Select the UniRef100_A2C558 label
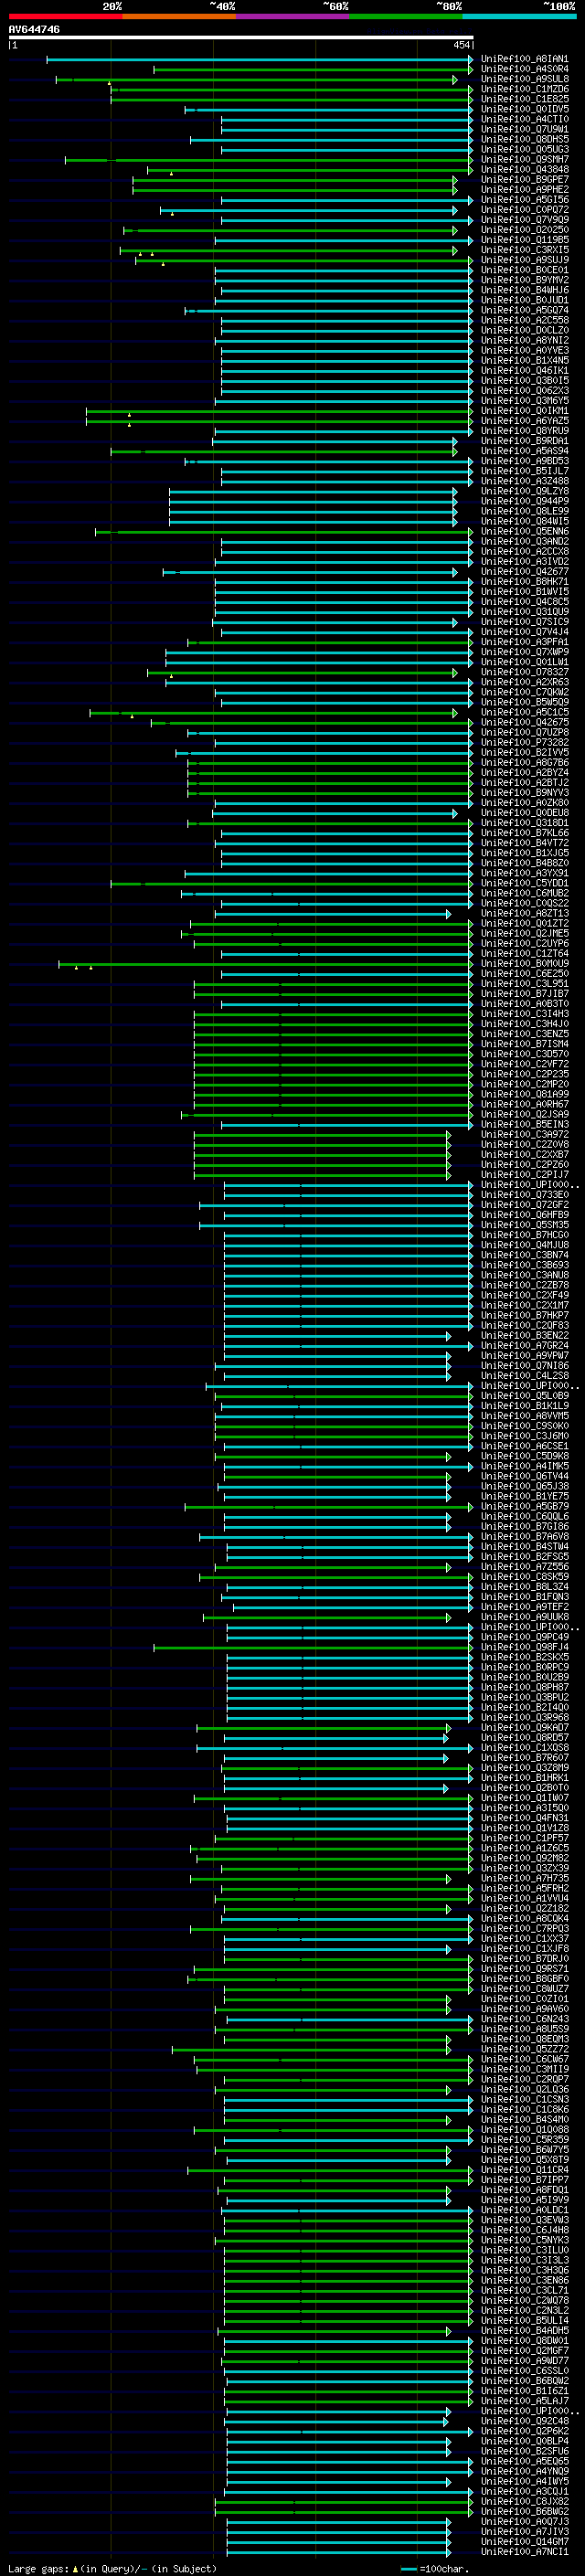585x2576 pixels. [524, 320]
